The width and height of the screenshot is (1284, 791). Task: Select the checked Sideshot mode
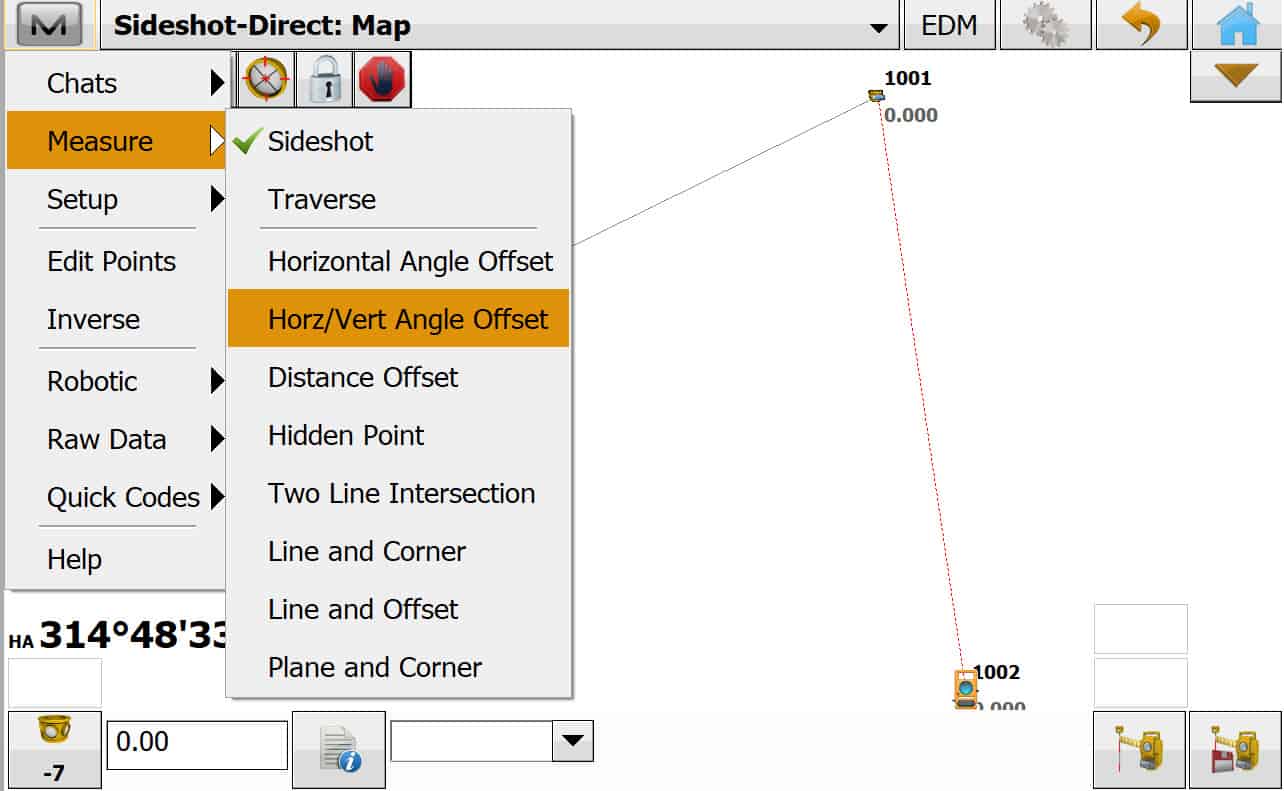click(398, 141)
